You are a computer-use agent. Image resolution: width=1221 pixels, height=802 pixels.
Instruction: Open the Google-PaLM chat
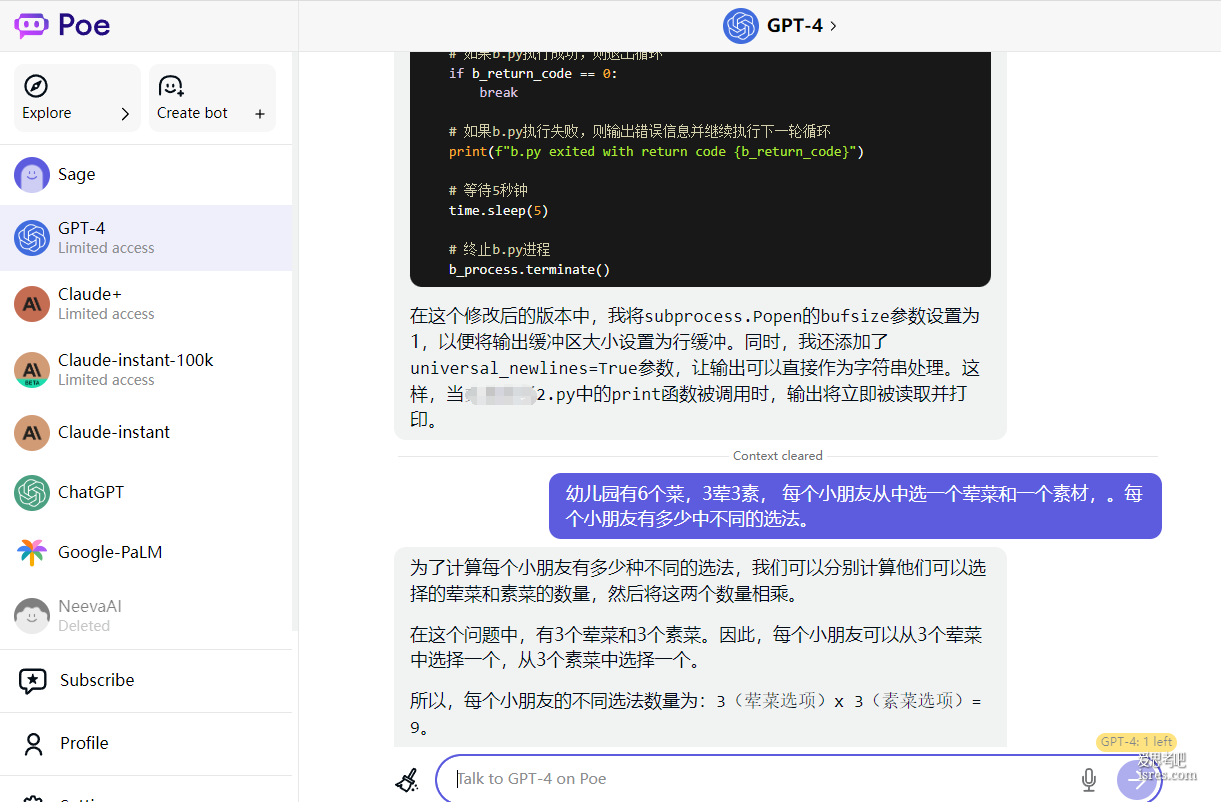tap(146, 552)
